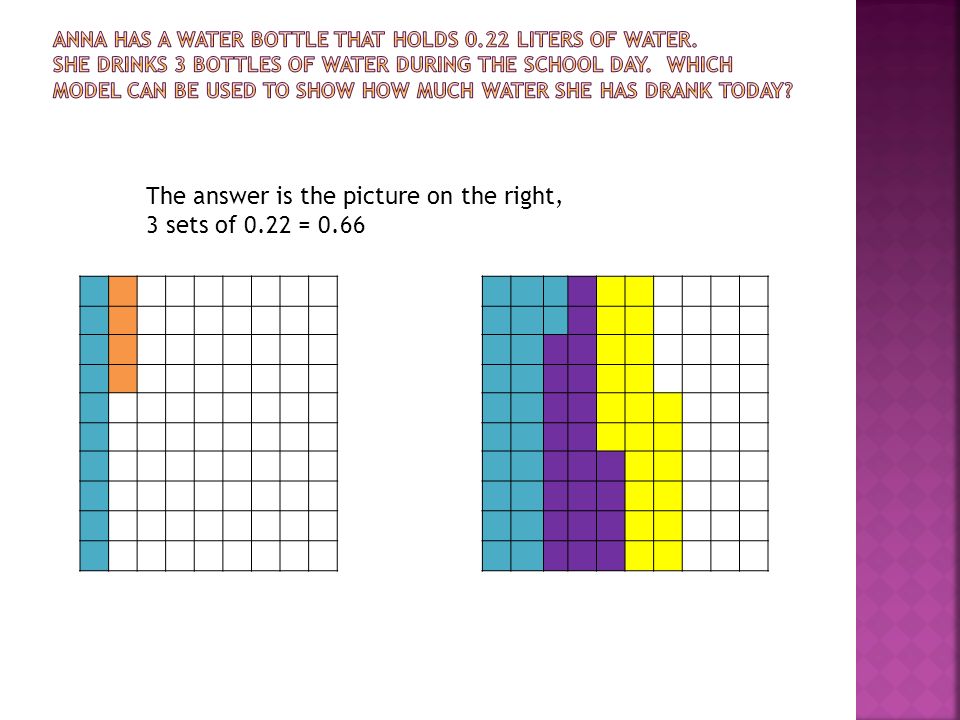Click the unshaded white columns of right grid
960x720 pixels.
tap(726, 424)
